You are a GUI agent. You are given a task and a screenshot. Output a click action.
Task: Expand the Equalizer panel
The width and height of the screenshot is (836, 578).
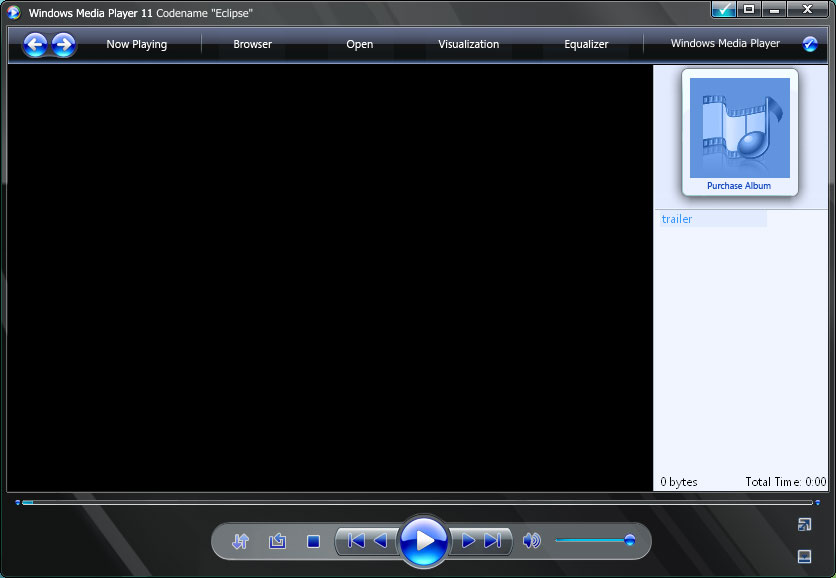point(586,44)
